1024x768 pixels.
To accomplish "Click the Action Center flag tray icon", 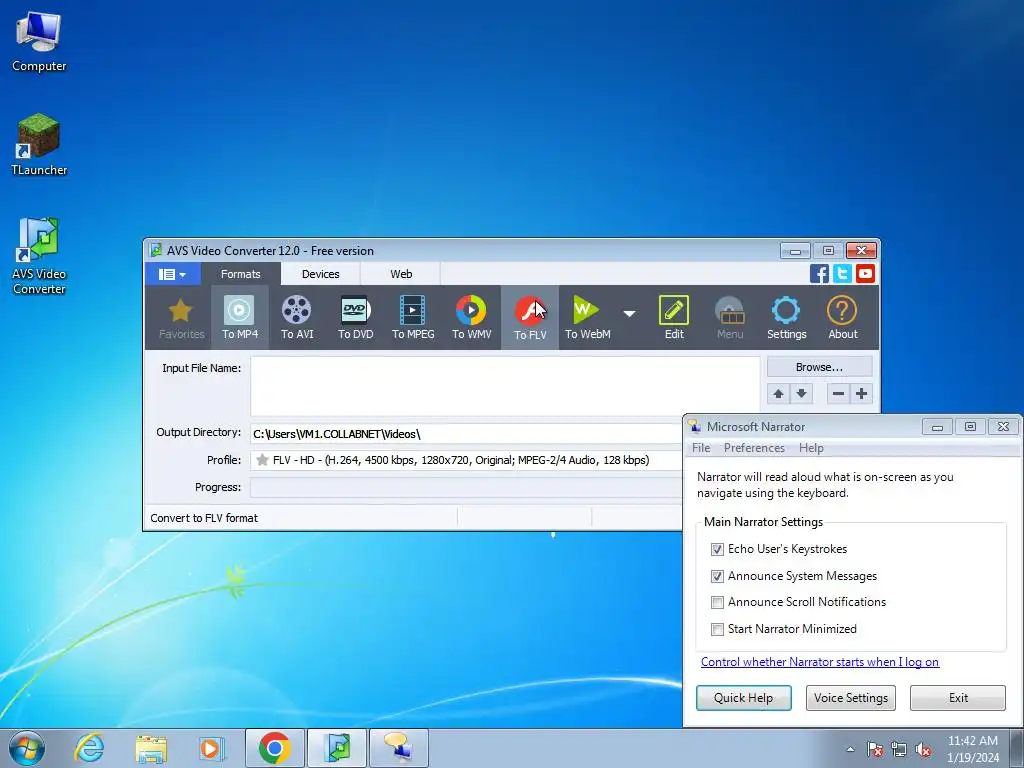I will (x=874, y=749).
